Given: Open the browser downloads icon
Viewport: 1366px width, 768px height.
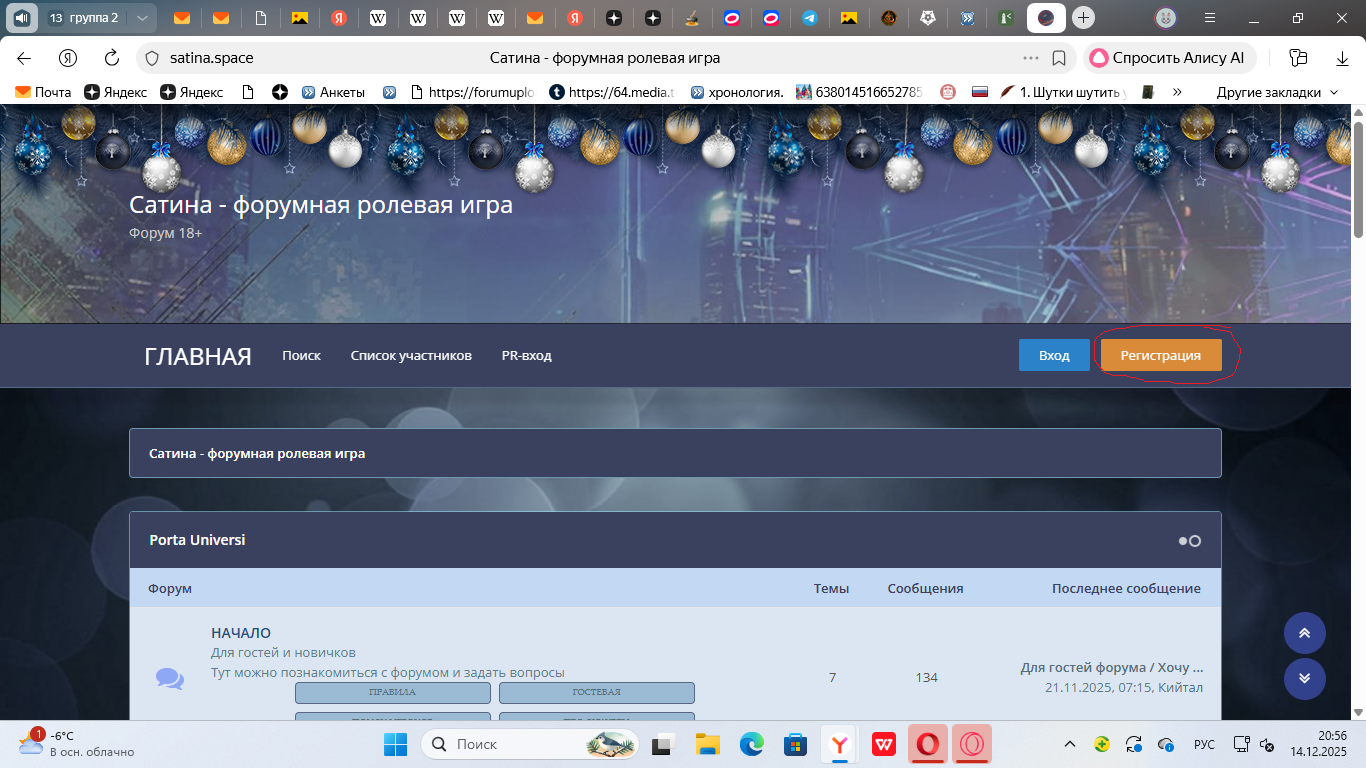Looking at the screenshot, I should 1342,58.
